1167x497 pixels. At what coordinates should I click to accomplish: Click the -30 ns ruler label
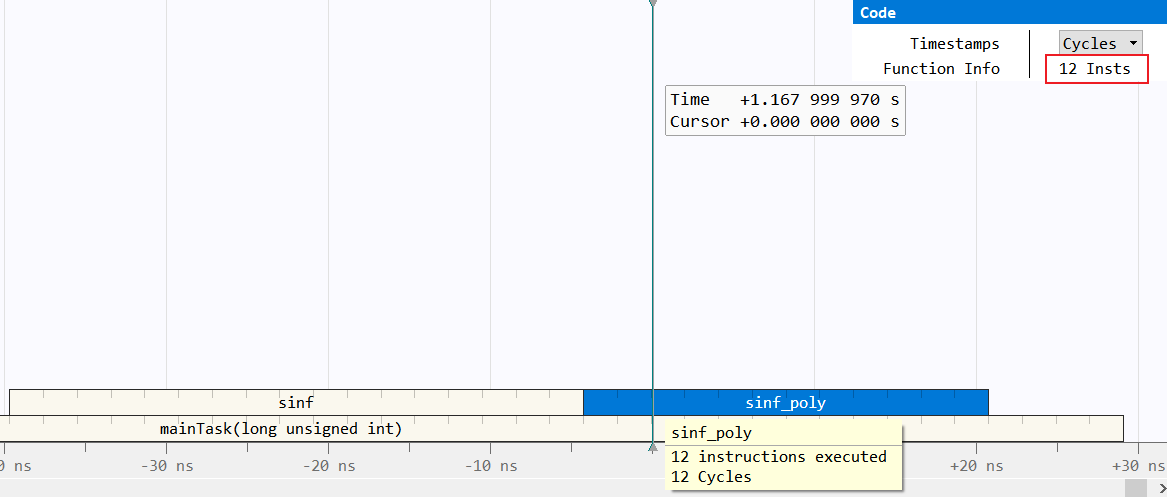pos(167,466)
